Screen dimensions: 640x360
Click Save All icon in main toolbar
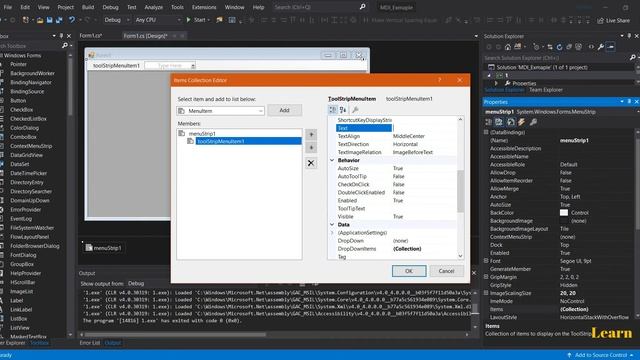tap(59, 20)
